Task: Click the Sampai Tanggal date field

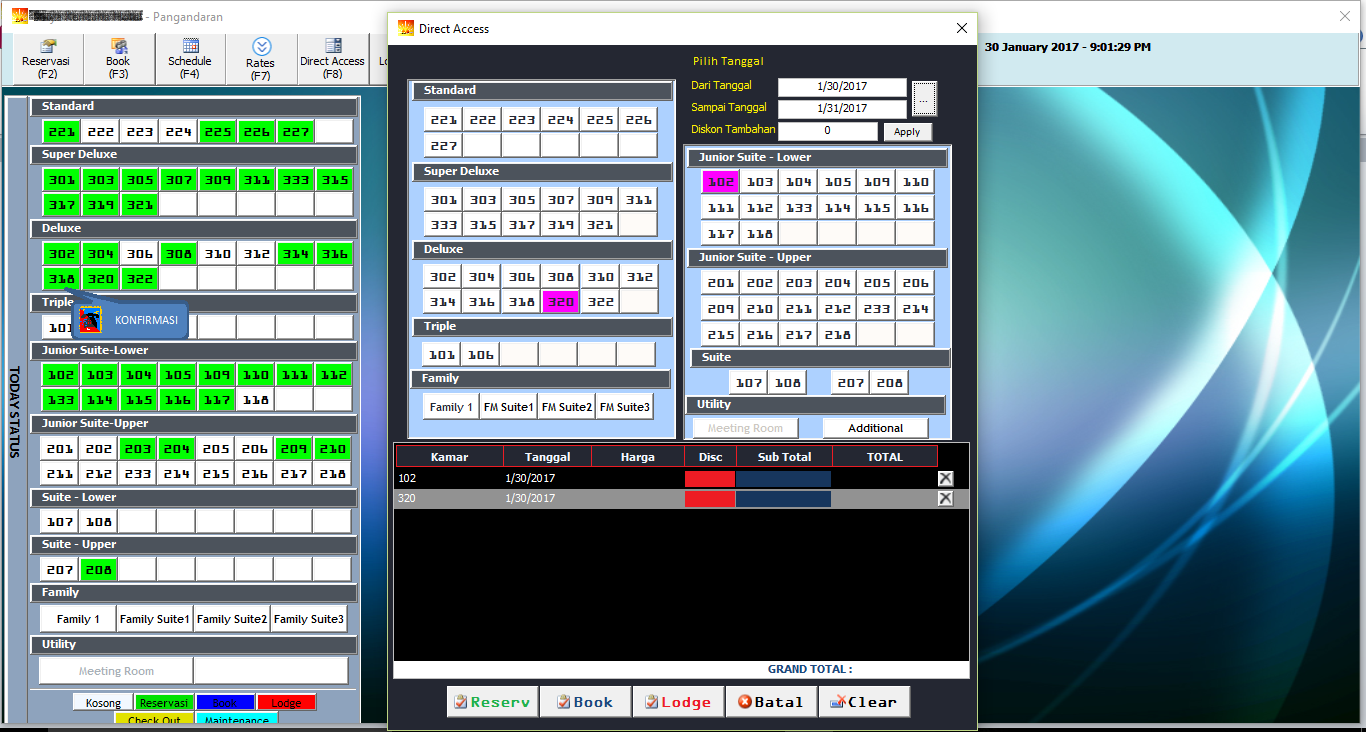Action: 842,108
